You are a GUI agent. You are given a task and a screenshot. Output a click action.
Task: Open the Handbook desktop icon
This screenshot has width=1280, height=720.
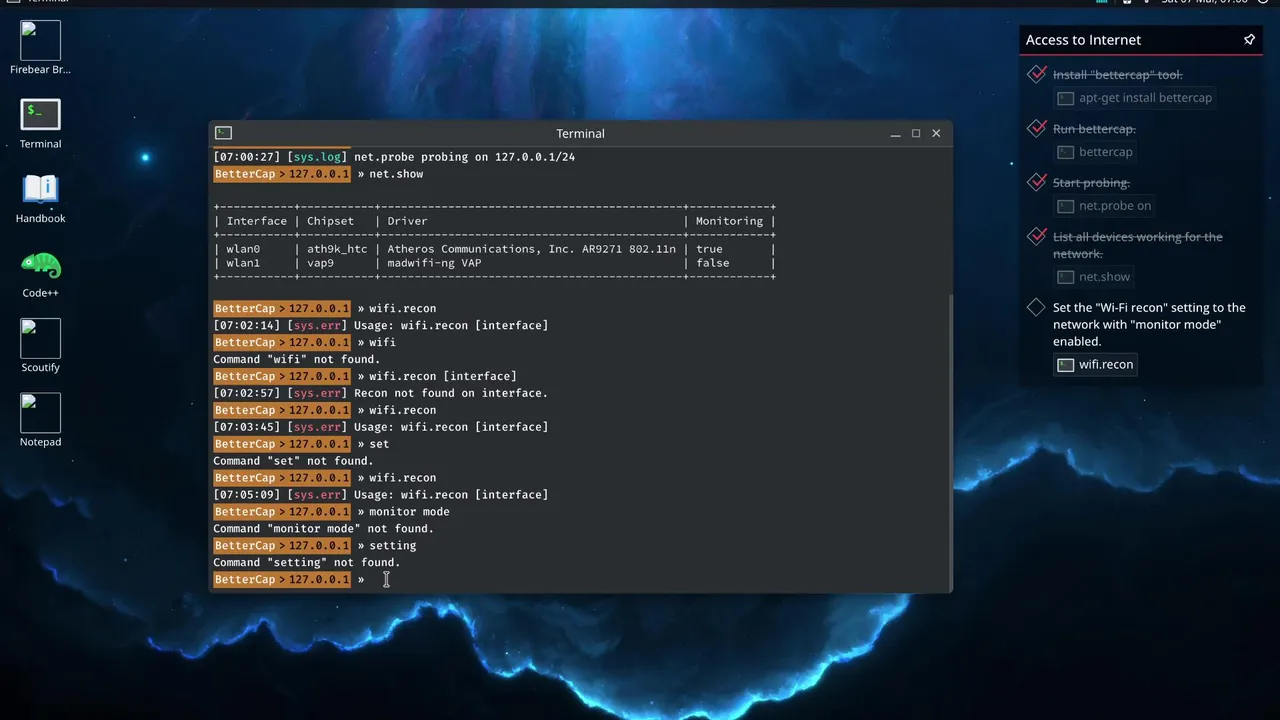point(40,189)
